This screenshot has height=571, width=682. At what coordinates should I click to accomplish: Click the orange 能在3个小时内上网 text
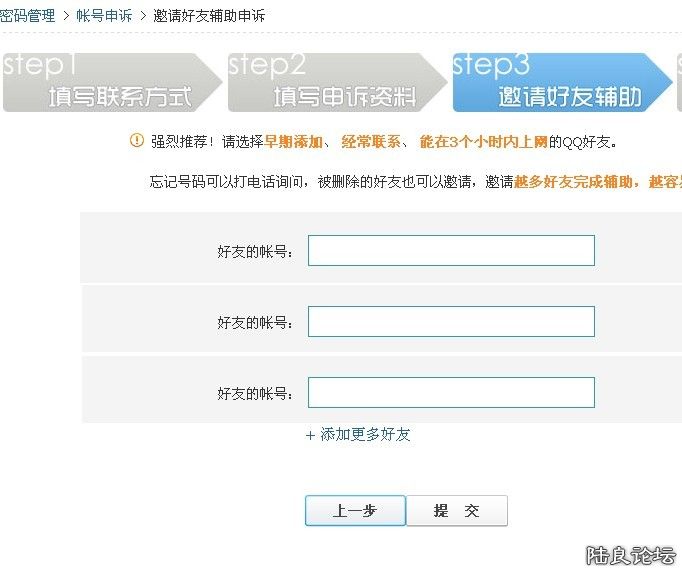click(x=483, y=142)
